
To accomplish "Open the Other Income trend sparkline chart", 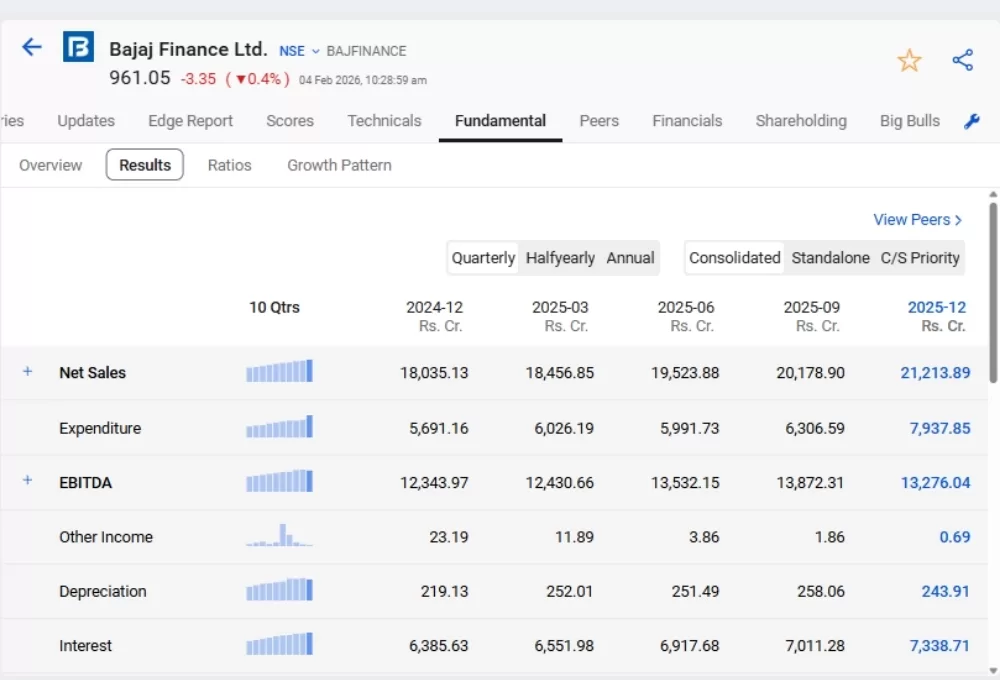I will pos(279,535).
